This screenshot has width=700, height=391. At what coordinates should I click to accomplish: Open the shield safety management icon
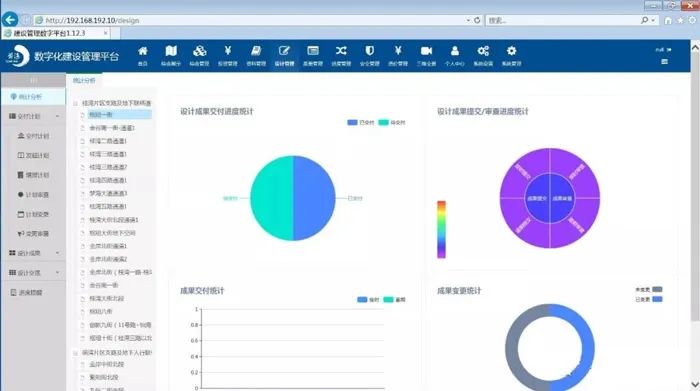tap(370, 51)
